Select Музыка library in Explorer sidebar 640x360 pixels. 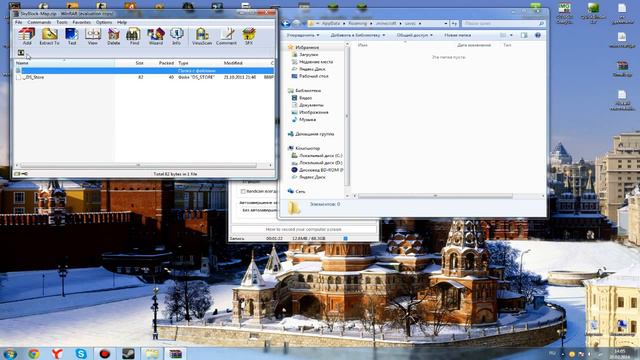(x=307, y=120)
